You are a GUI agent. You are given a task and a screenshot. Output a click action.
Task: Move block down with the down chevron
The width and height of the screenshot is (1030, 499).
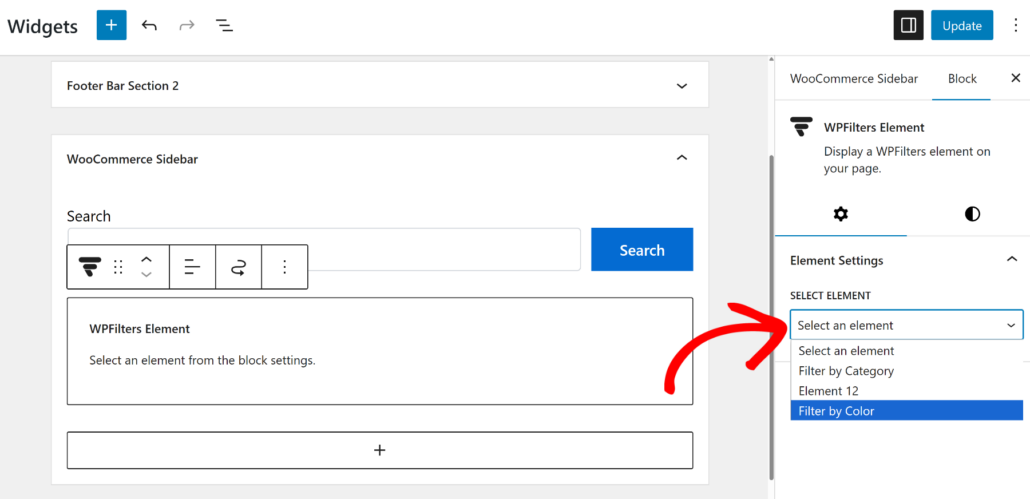[146, 274]
